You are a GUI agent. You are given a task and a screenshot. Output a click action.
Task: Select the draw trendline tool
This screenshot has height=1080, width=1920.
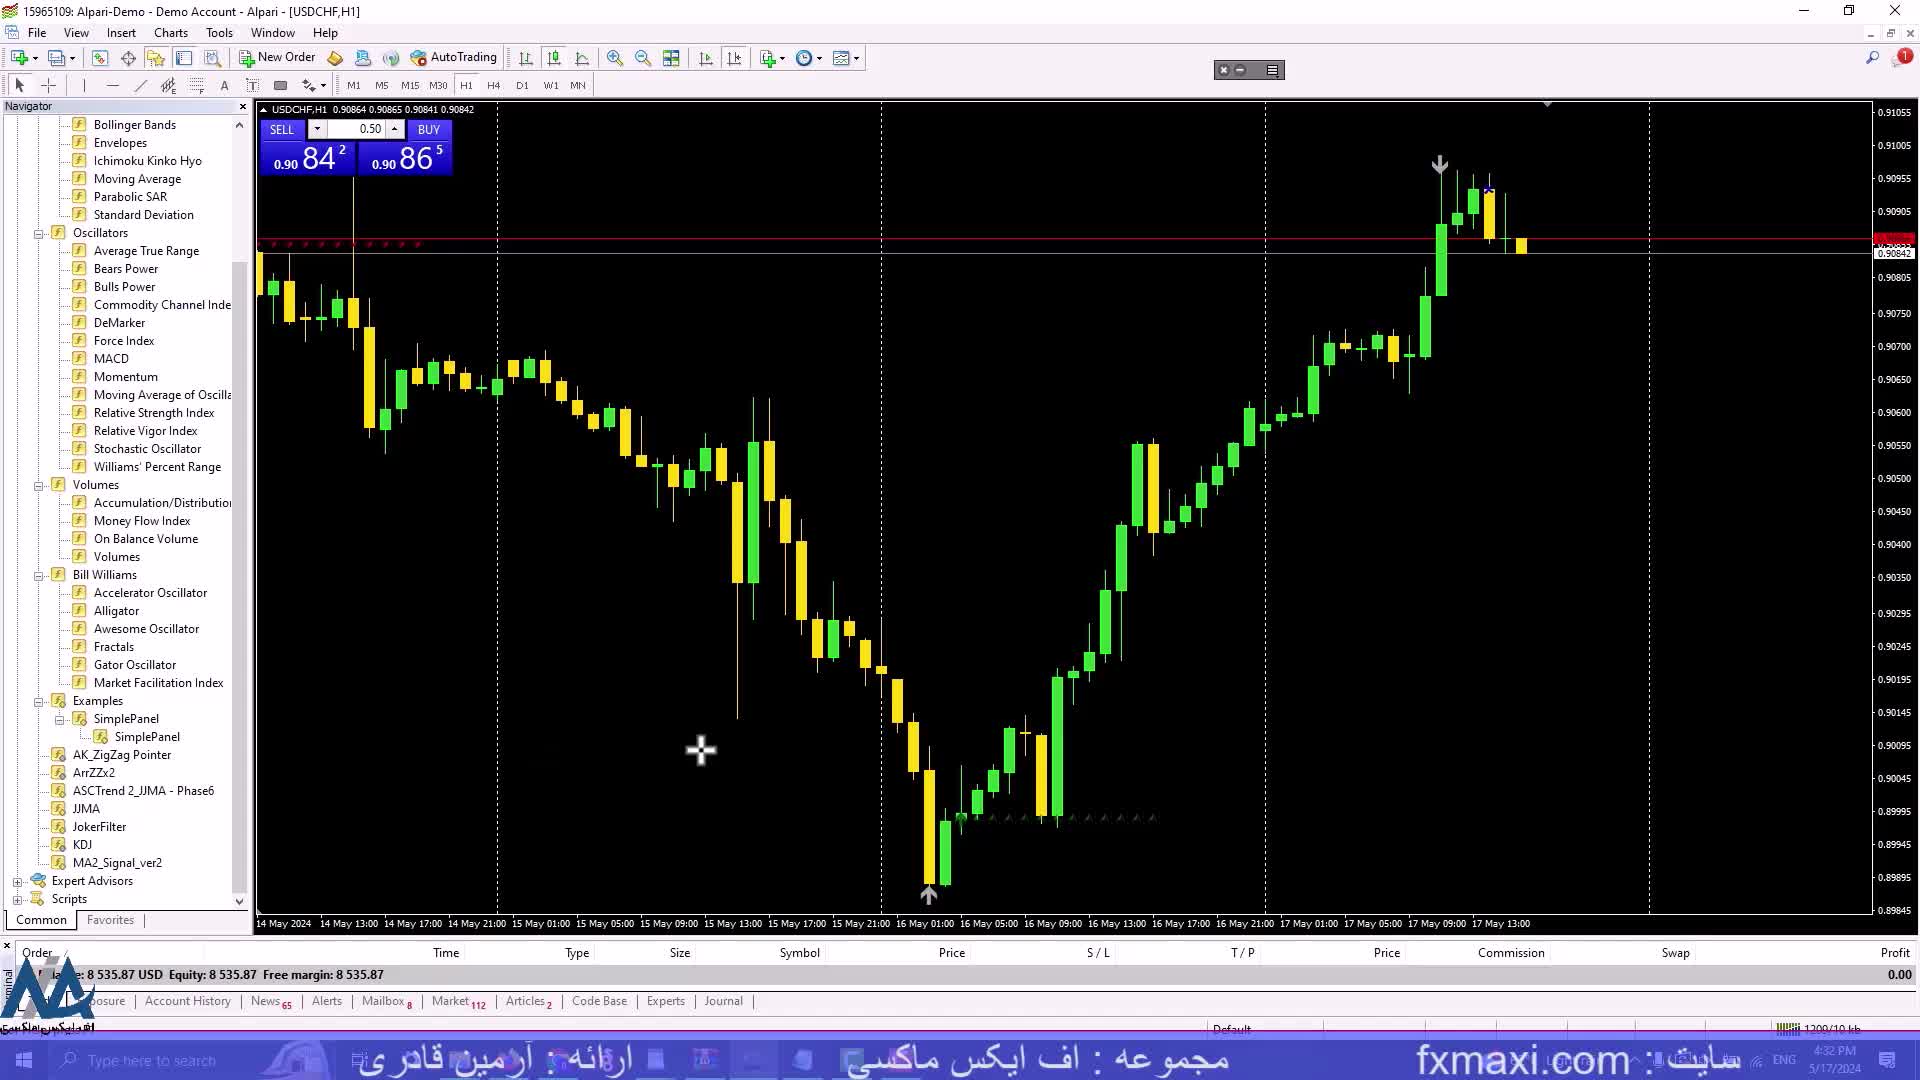[141, 85]
